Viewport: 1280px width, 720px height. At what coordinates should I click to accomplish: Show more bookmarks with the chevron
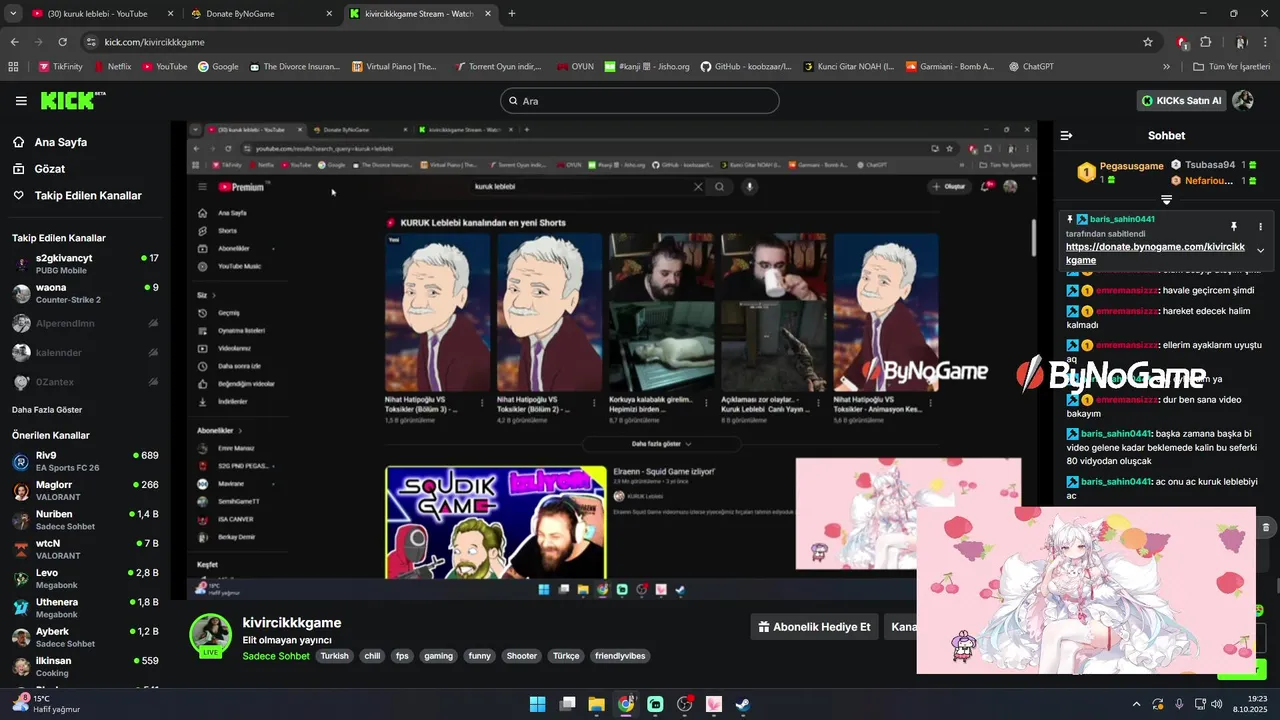point(1166,67)
